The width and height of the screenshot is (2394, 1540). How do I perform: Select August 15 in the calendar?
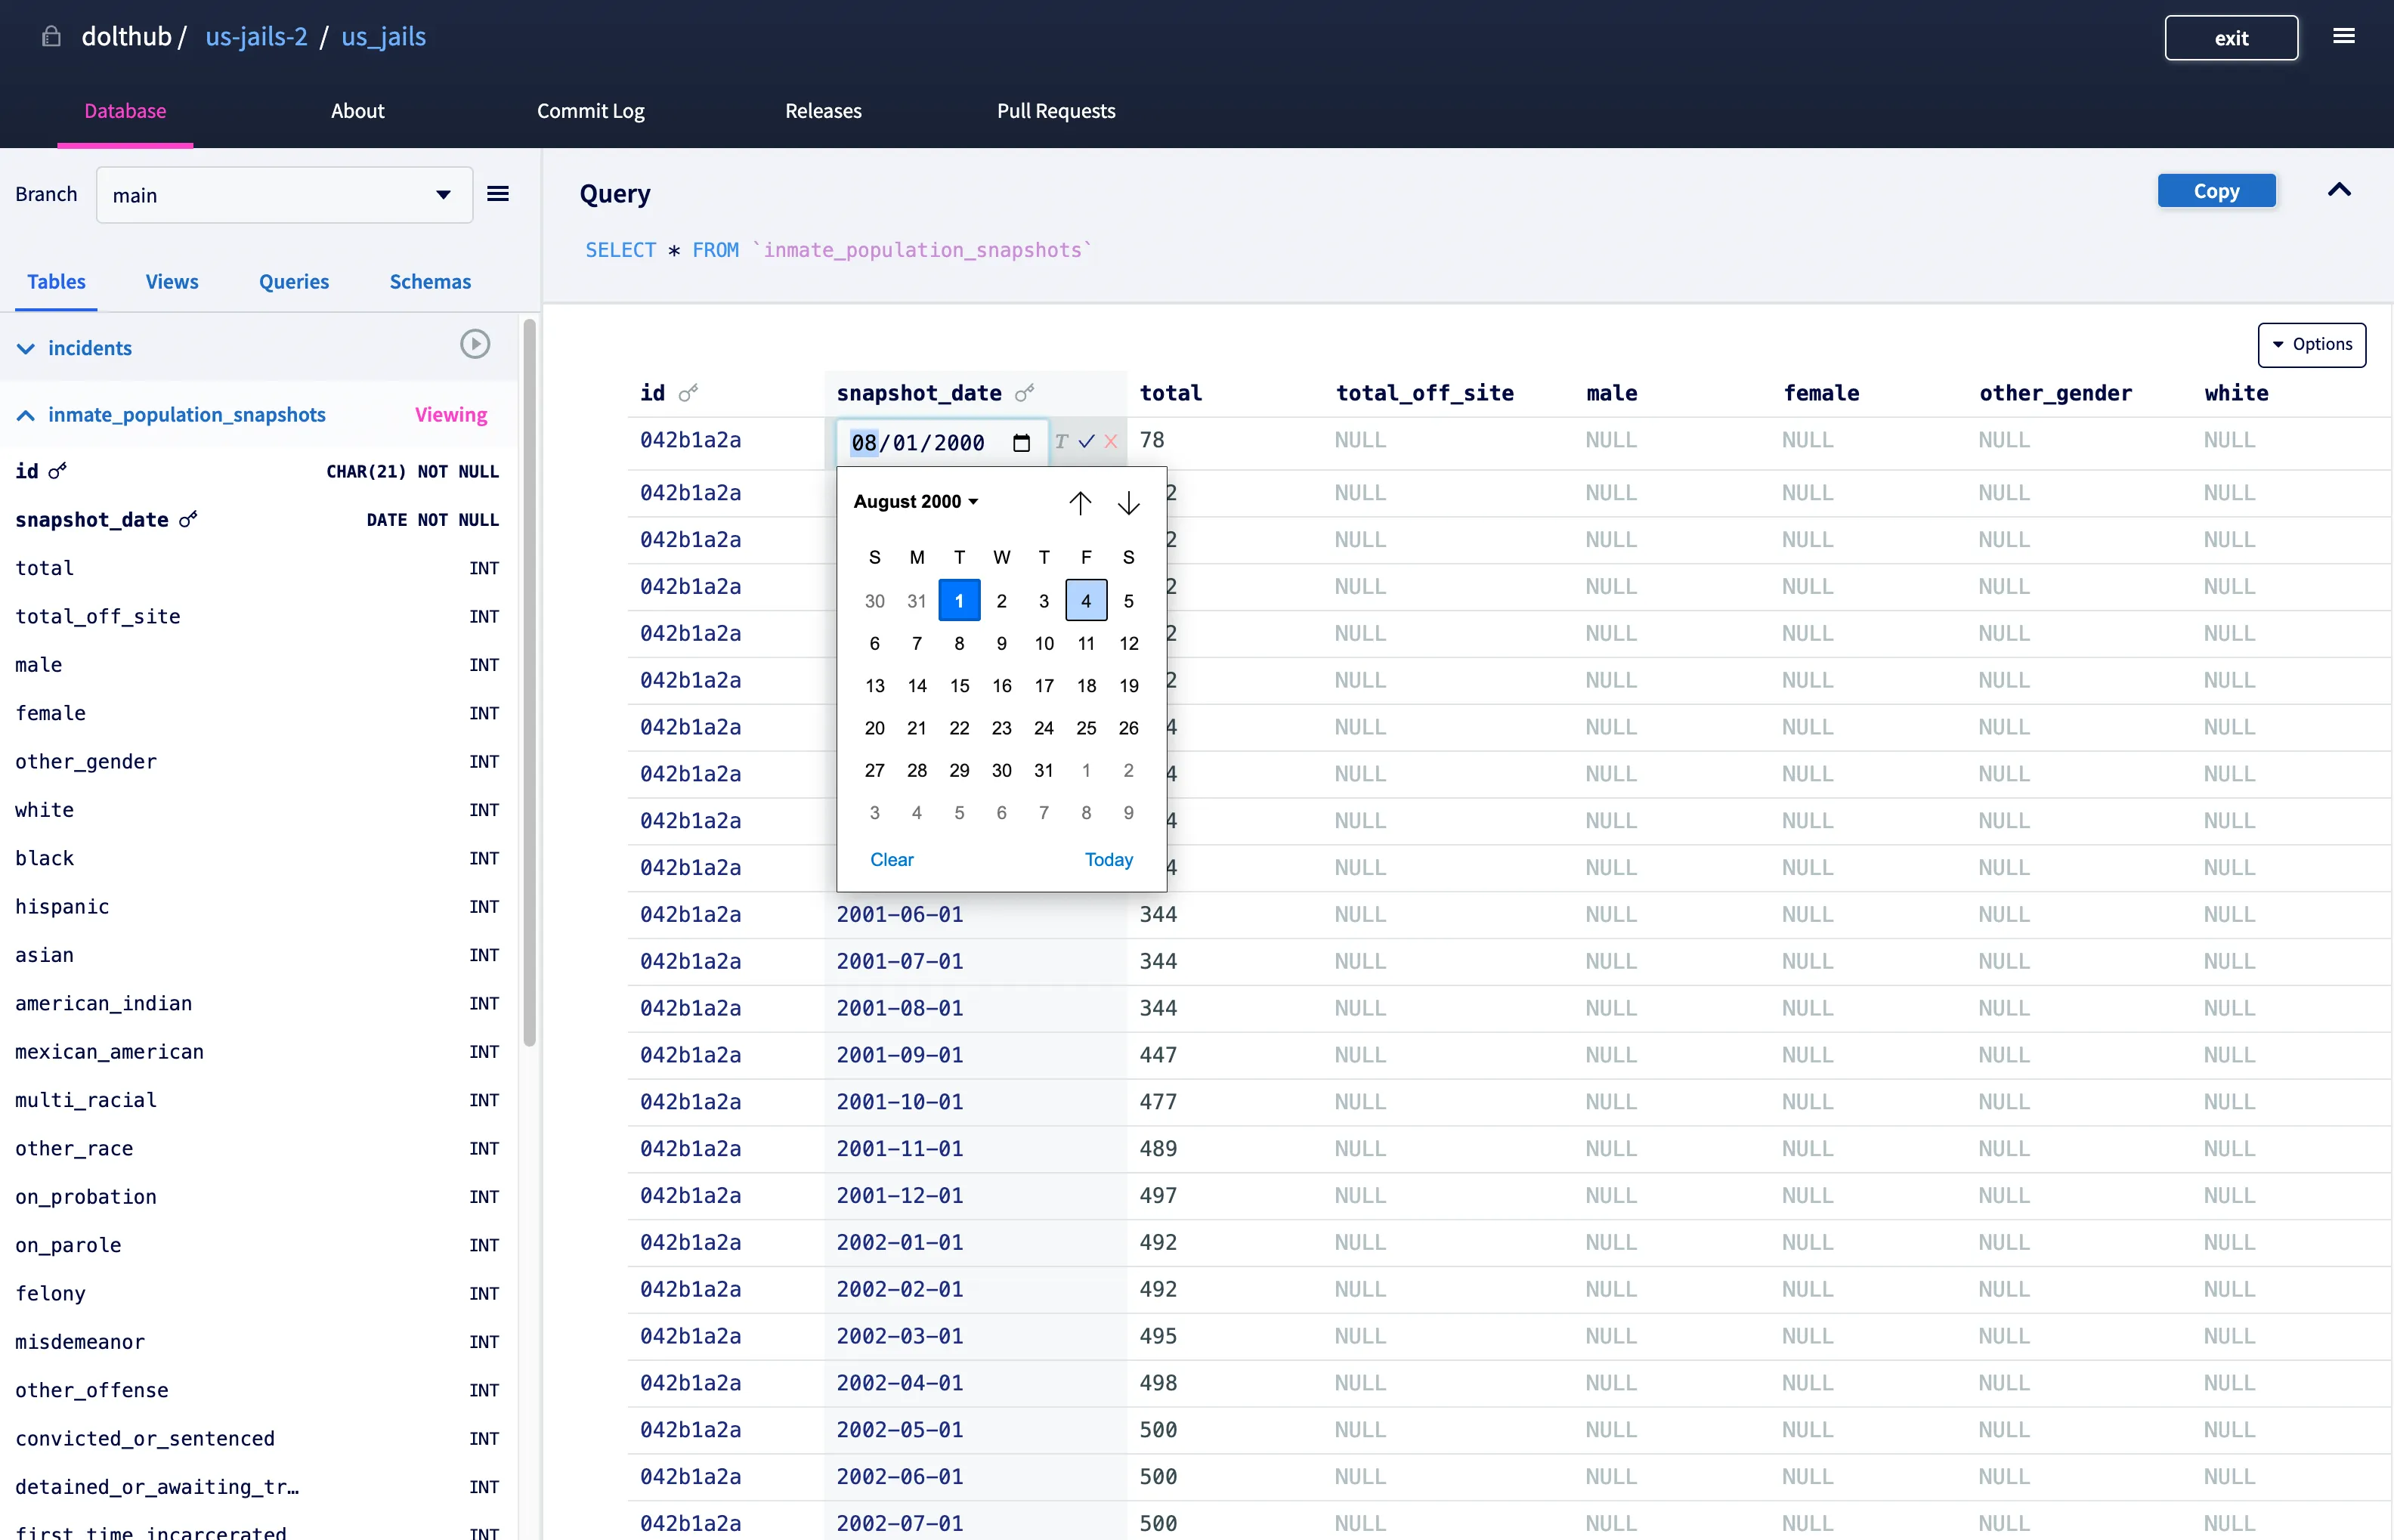pos(959,686)
